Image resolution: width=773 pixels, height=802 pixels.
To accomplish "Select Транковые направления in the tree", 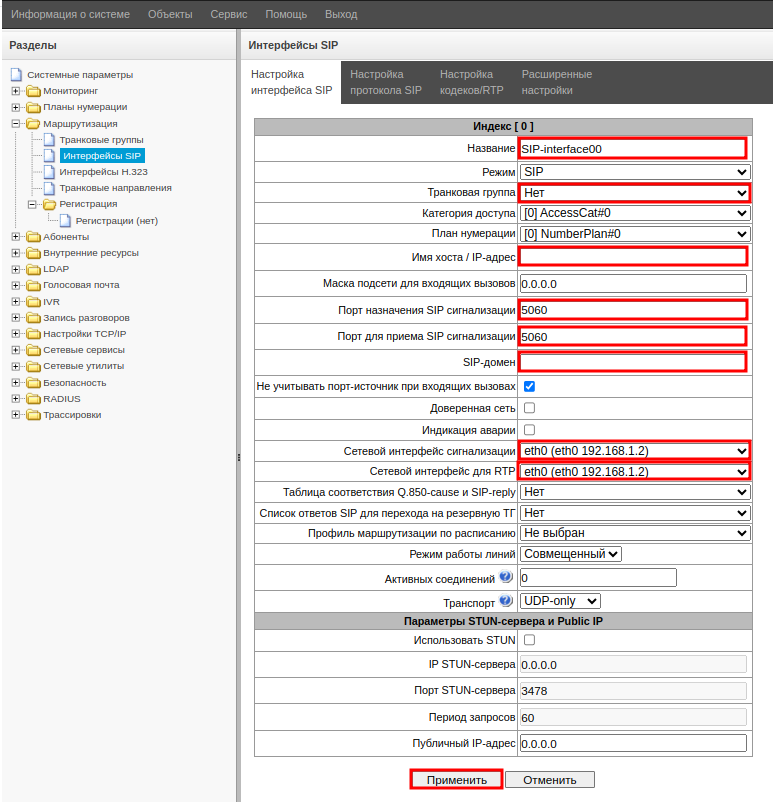I will (115, 188).
